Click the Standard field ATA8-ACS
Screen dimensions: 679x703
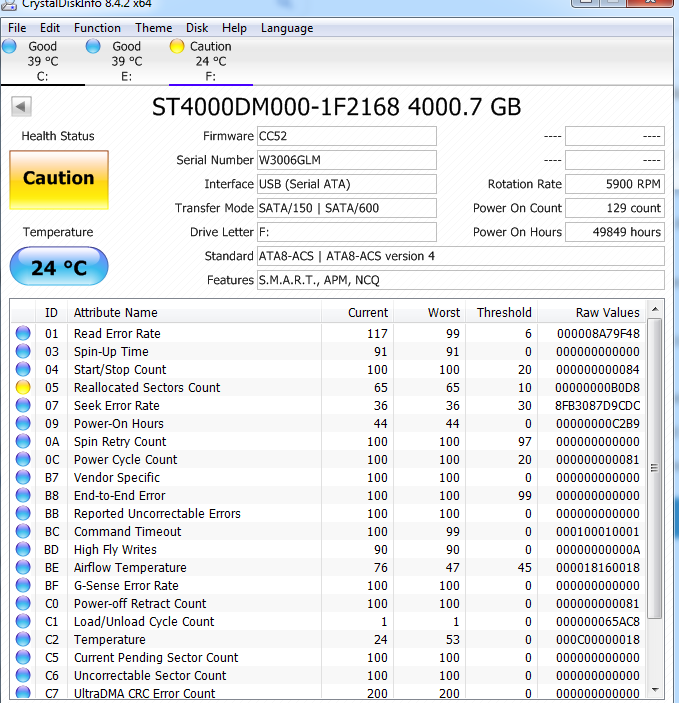tap(460, 256)
